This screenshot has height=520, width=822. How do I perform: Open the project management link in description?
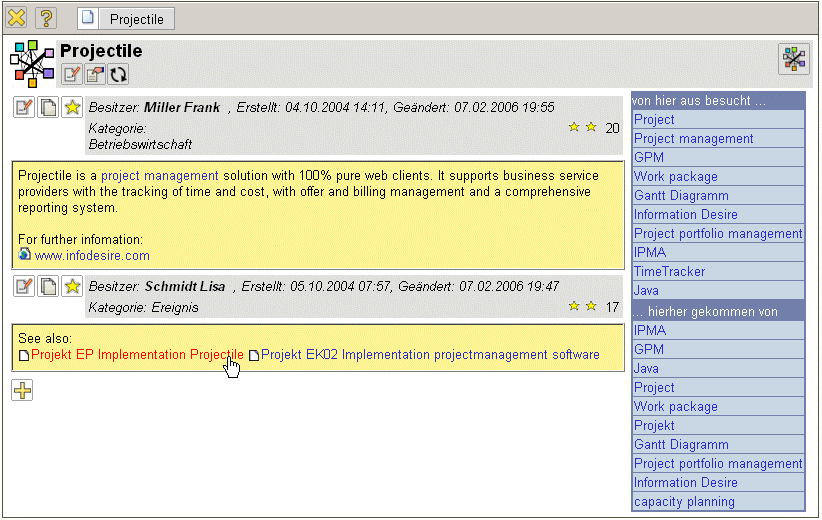point(159,176)
